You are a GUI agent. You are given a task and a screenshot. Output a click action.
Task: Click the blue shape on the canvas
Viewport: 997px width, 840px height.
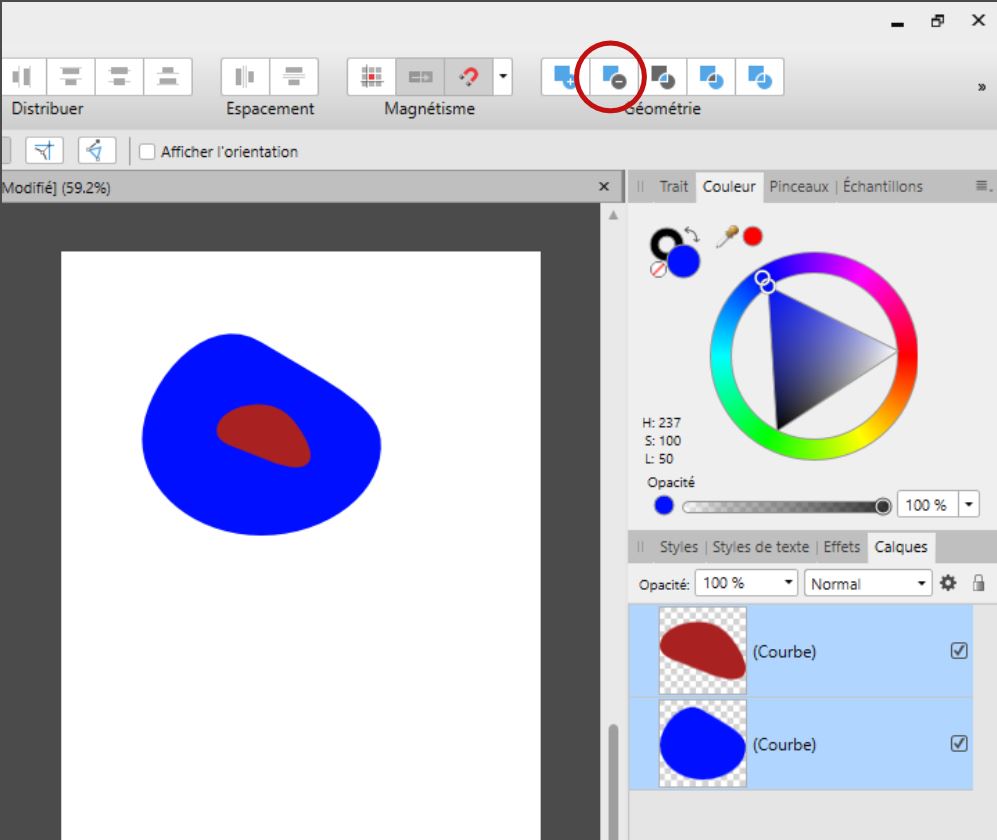click(261, 502)
